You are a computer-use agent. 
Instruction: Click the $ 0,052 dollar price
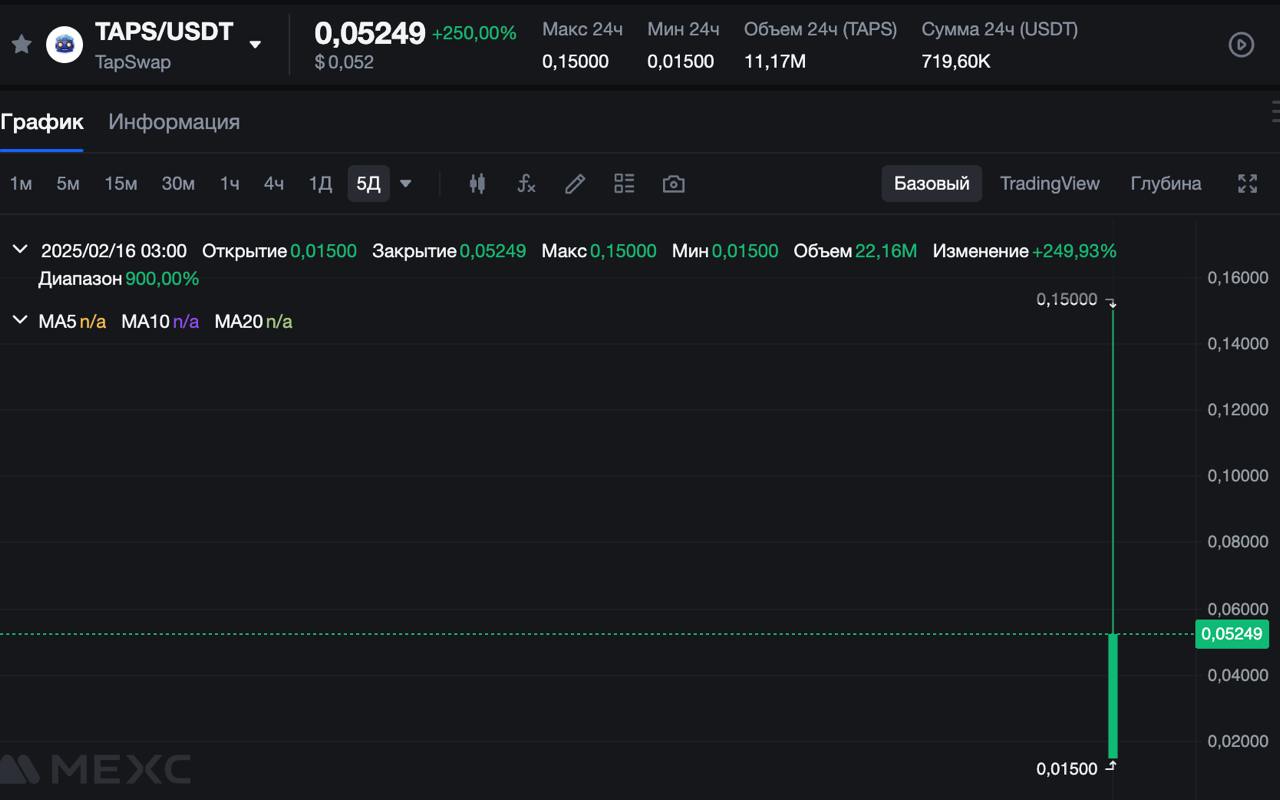pos(344,62)
